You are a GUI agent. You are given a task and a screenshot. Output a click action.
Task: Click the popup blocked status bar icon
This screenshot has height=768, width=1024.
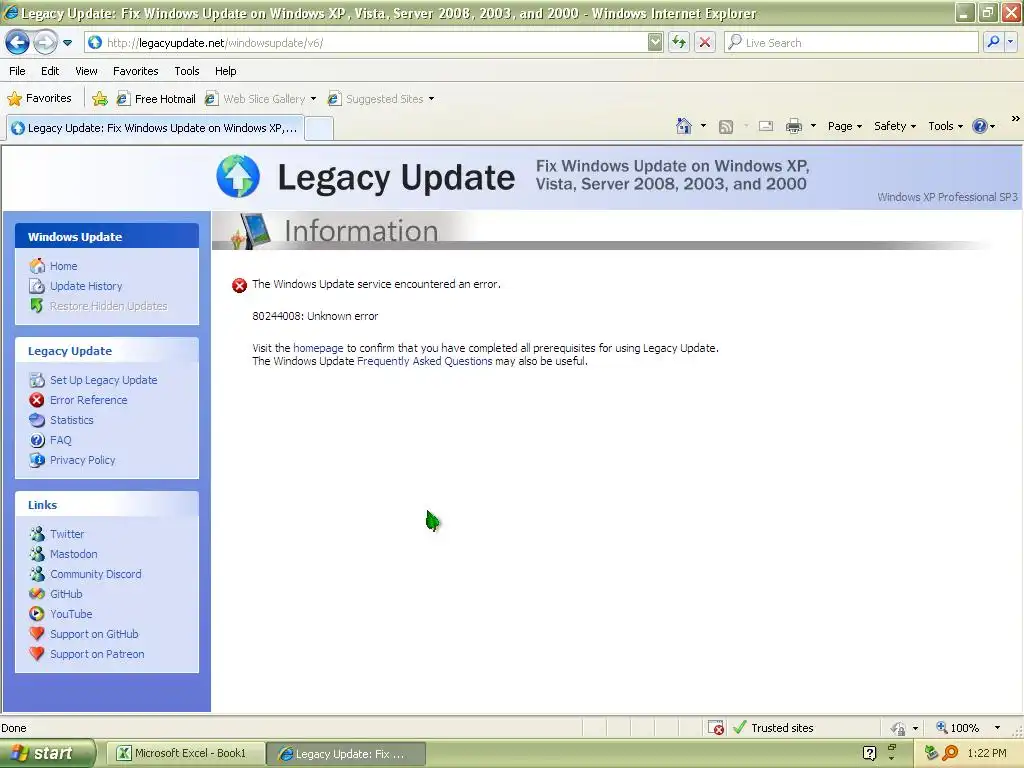[x=716, y=728]
